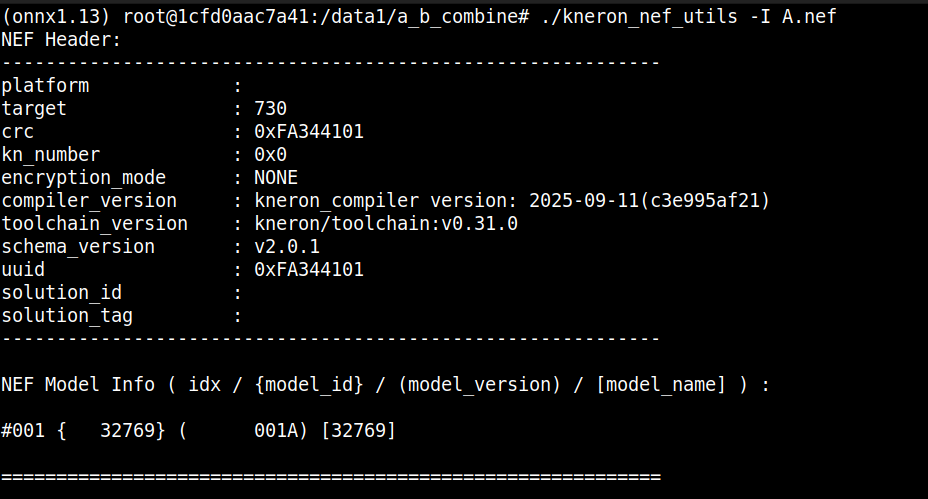Click the 'platform' field label
The image size is (928, 499).
click(45, 86)
